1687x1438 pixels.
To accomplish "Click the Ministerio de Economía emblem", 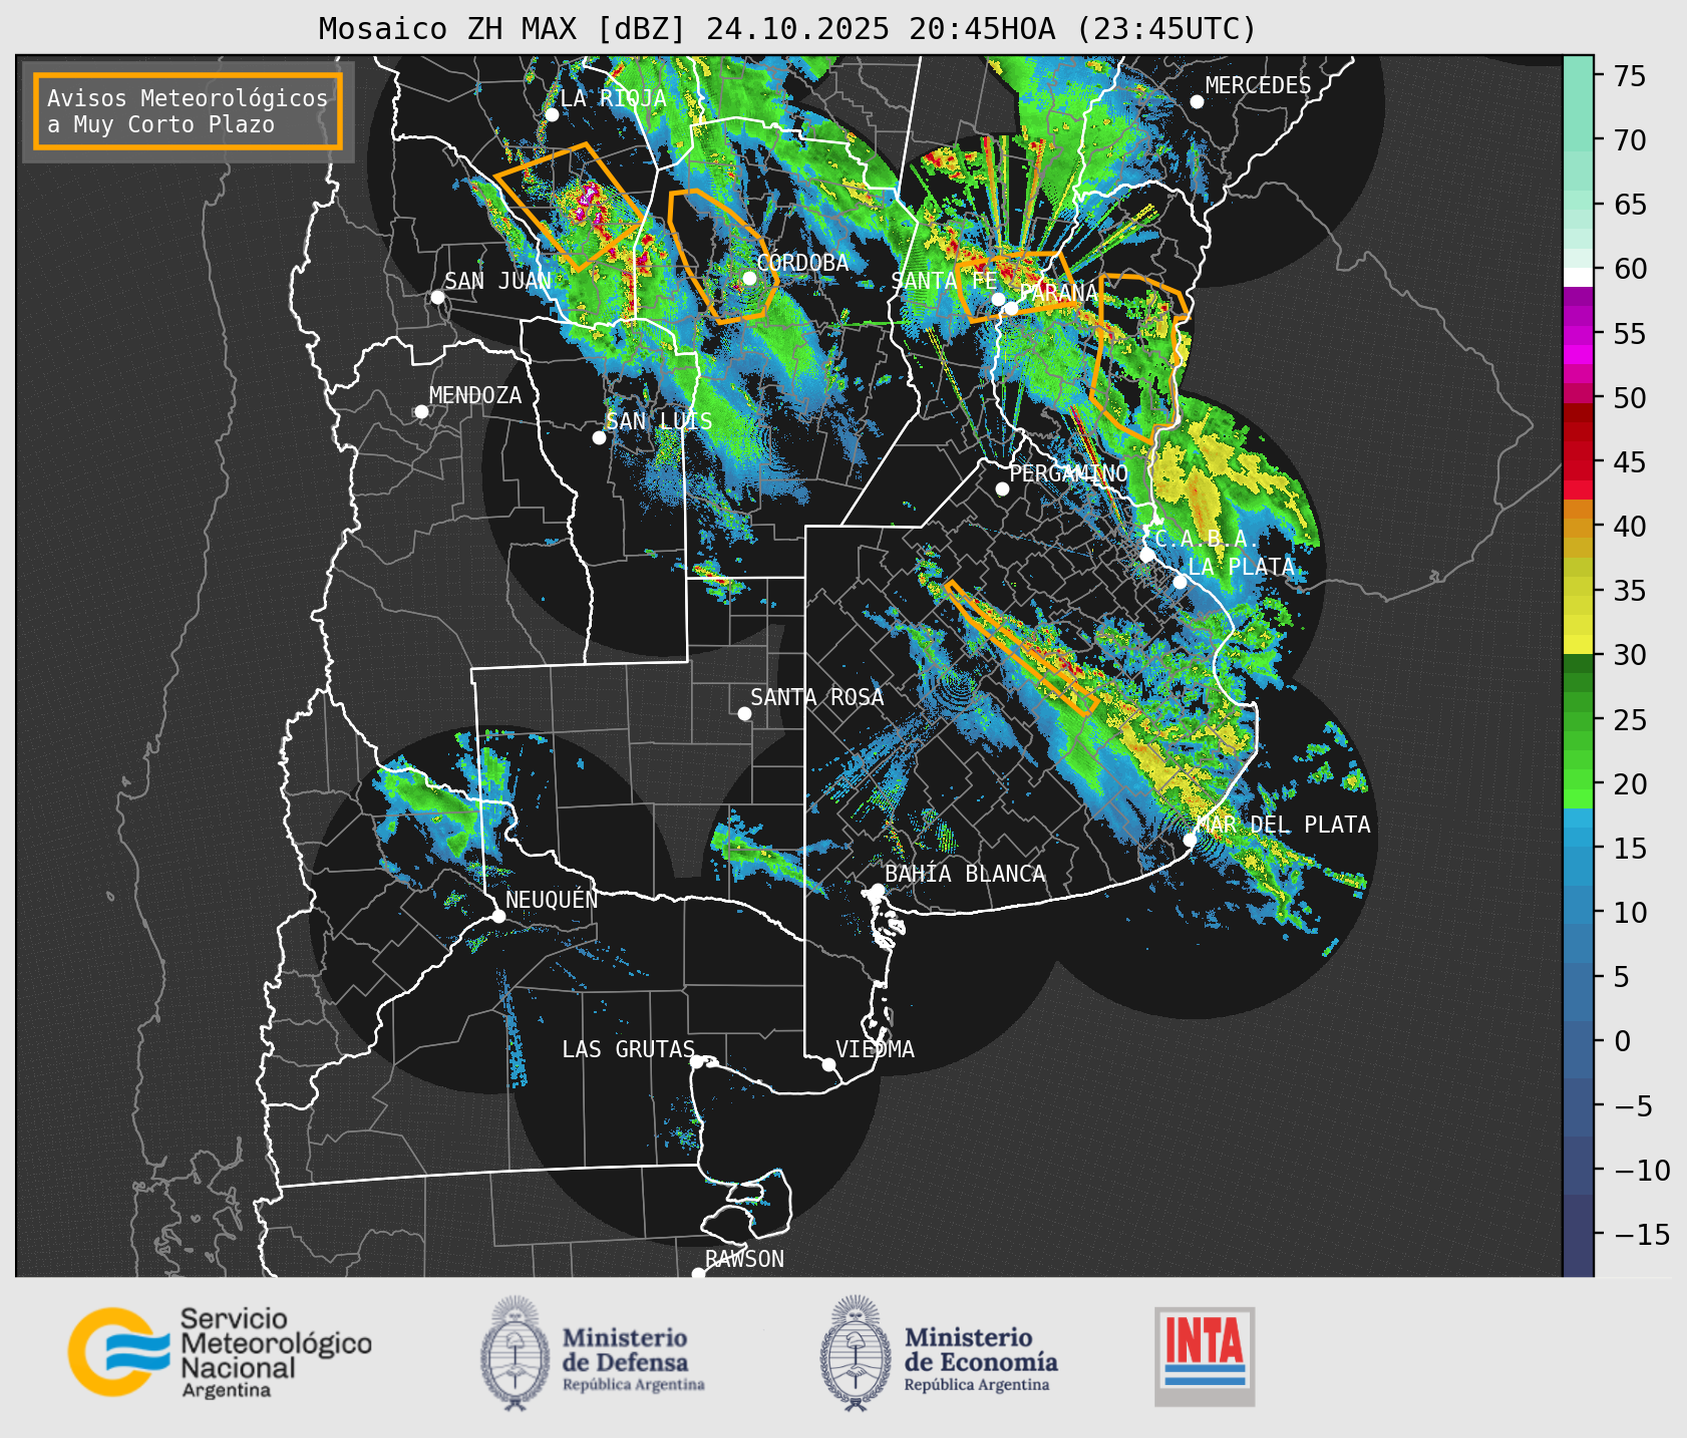I will (855, 1353).
